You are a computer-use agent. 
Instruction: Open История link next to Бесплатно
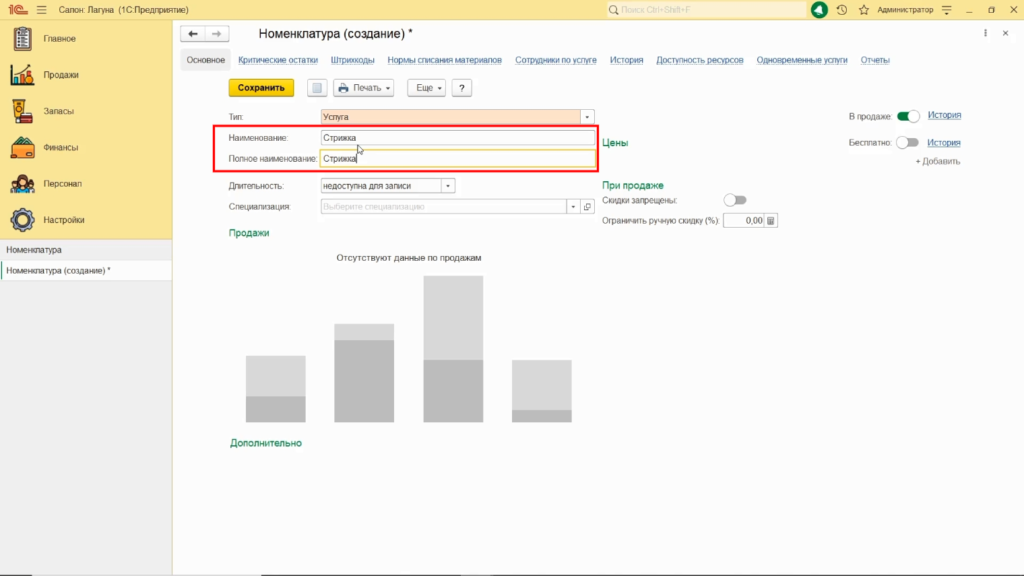tap(944, 142)
